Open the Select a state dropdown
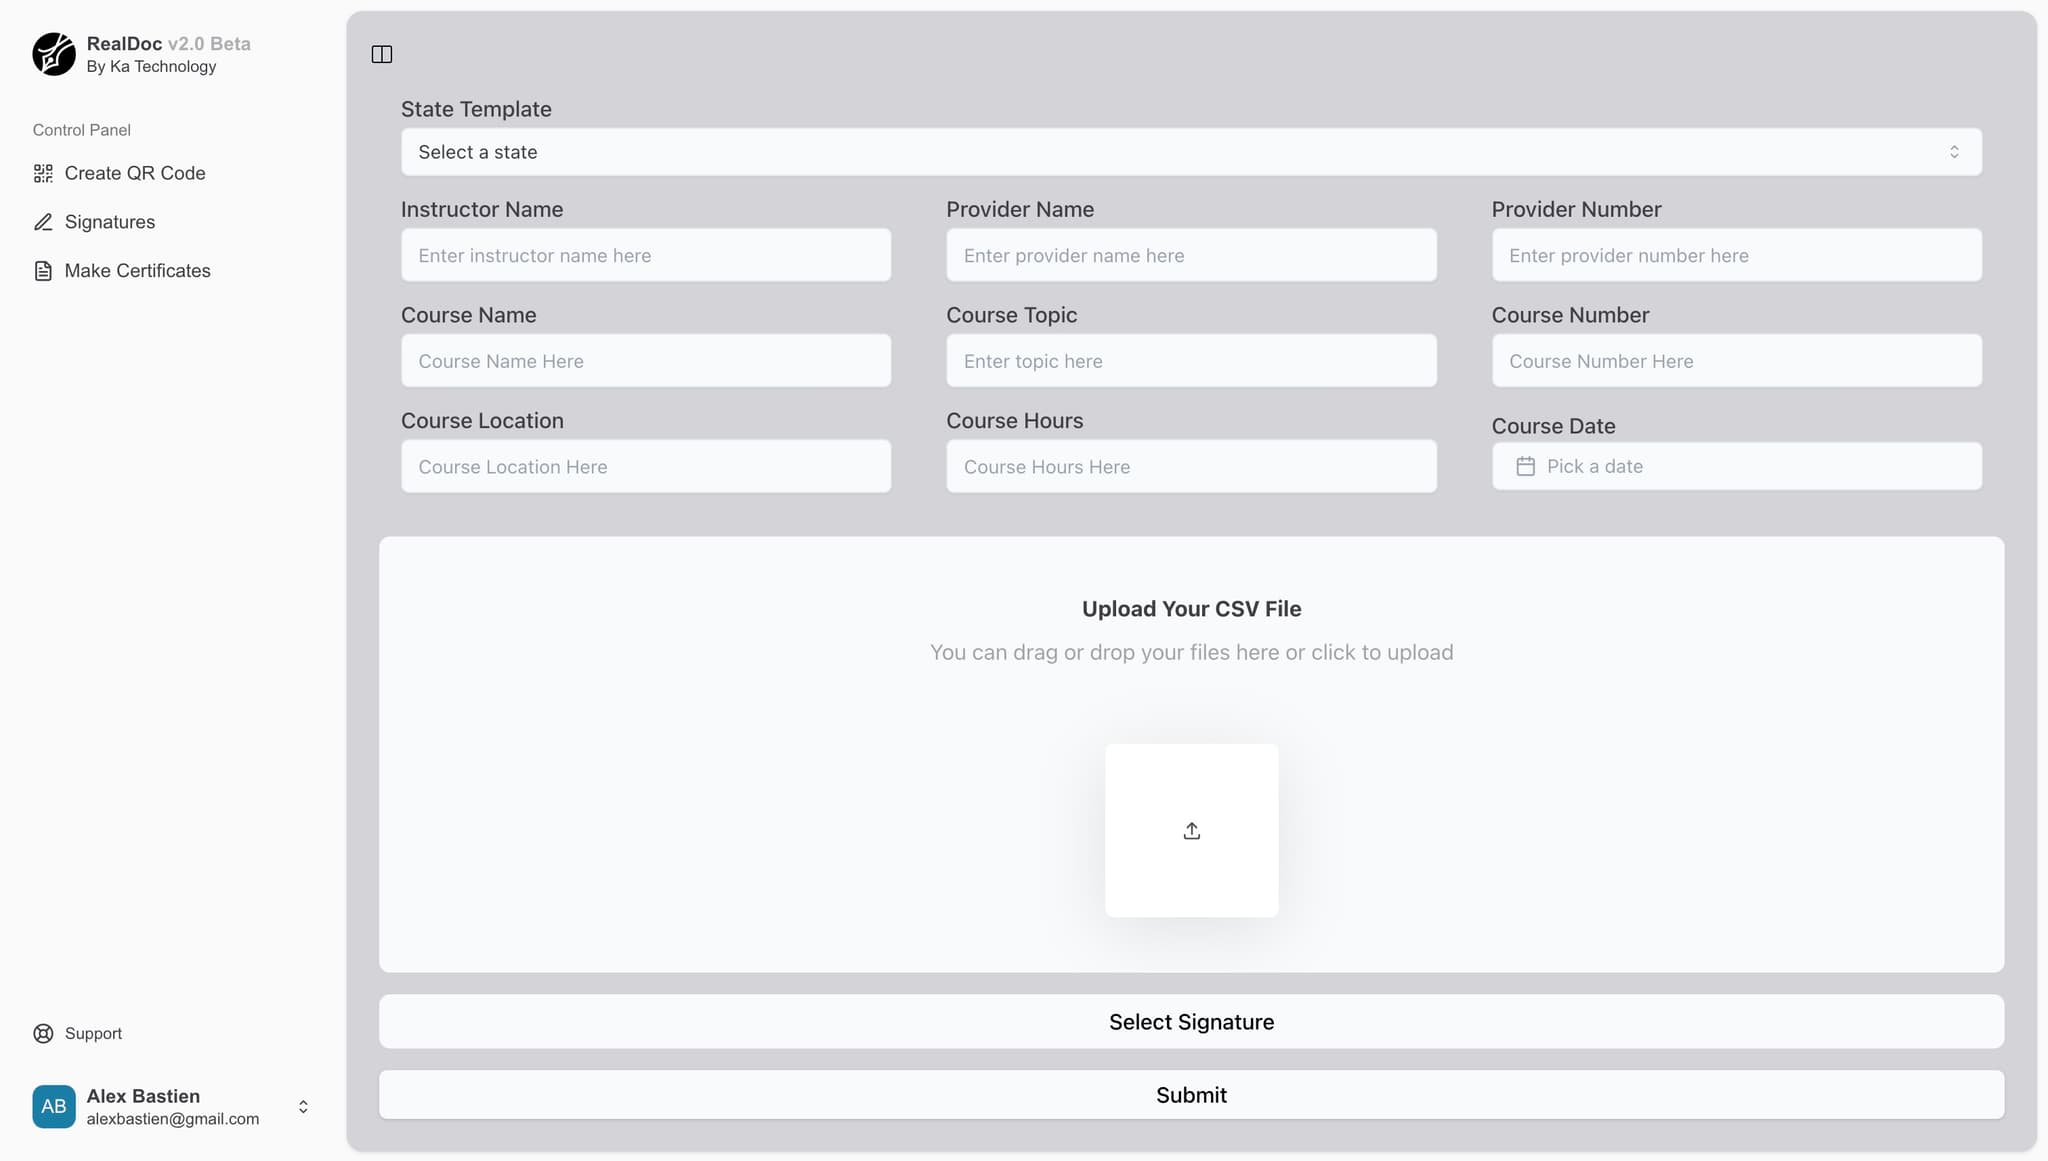2048x1161 pixels. 1190,152
